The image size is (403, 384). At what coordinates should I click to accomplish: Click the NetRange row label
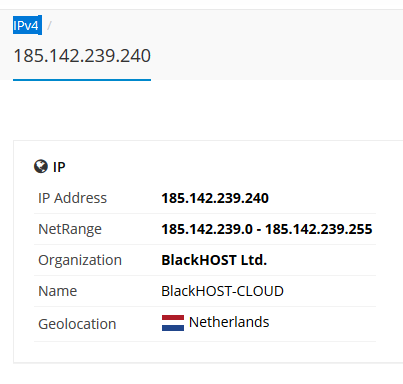70,229
